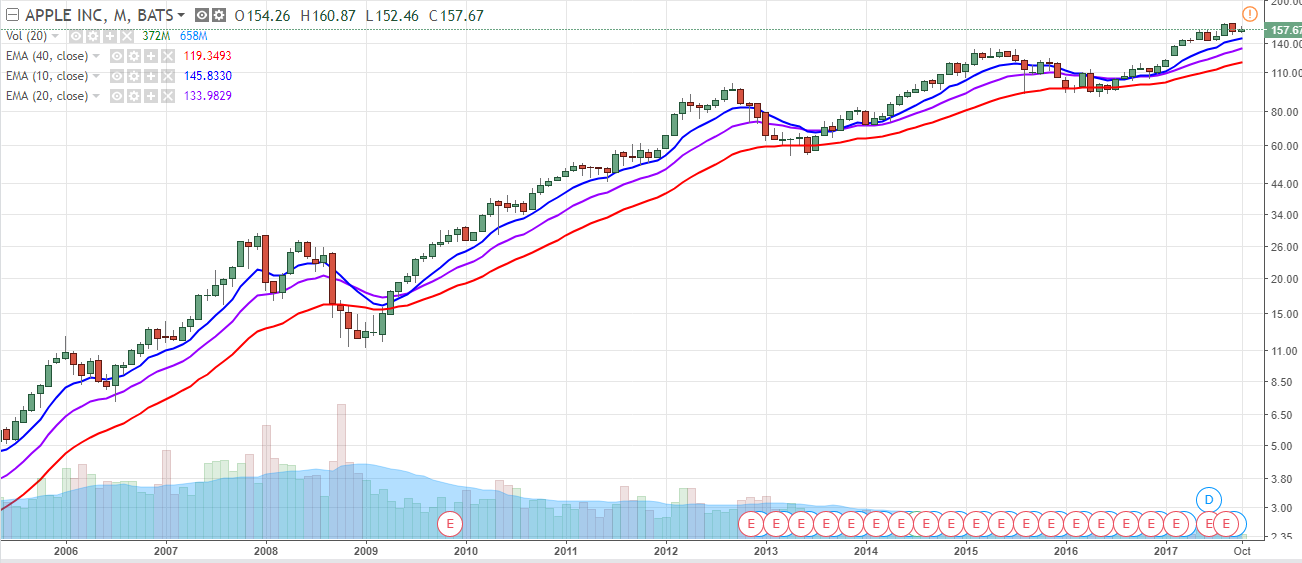The height and width of the screenshot is (563, 1302).
Task: Open EMA (10, close) settings gear
Action: coord(133,76)
